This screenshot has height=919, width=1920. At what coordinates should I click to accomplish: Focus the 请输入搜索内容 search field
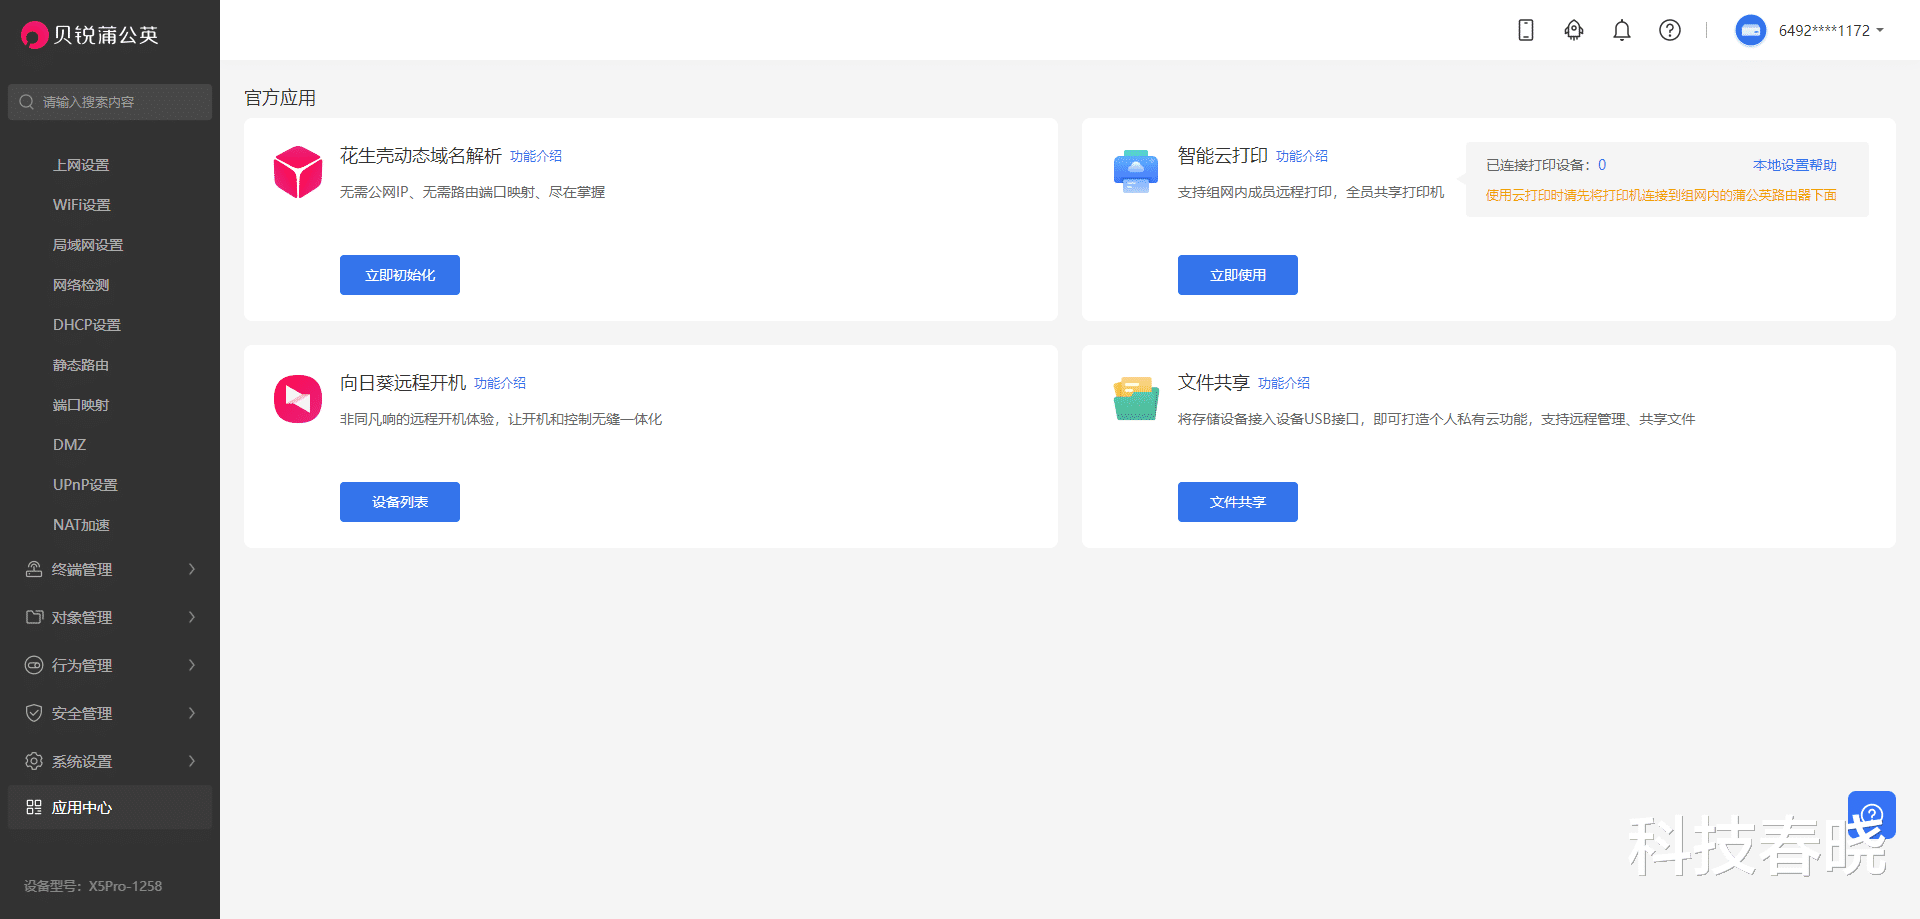[x=110, y=102]
